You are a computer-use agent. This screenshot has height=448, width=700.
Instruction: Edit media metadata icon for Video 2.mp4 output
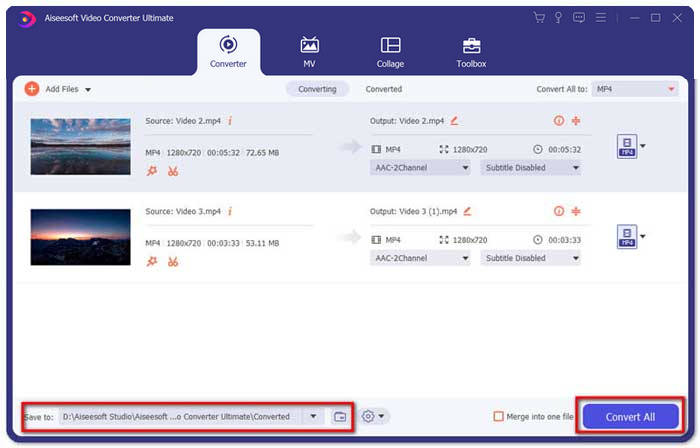point(559,120)
